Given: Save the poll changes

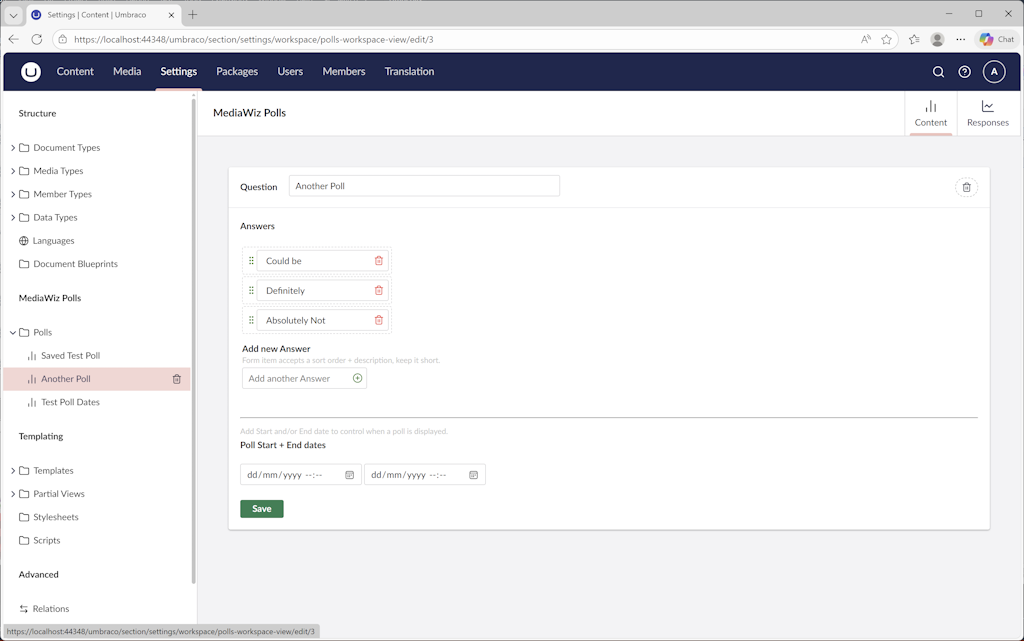Looking at the screenshot, I should click(x=261, y=508).
